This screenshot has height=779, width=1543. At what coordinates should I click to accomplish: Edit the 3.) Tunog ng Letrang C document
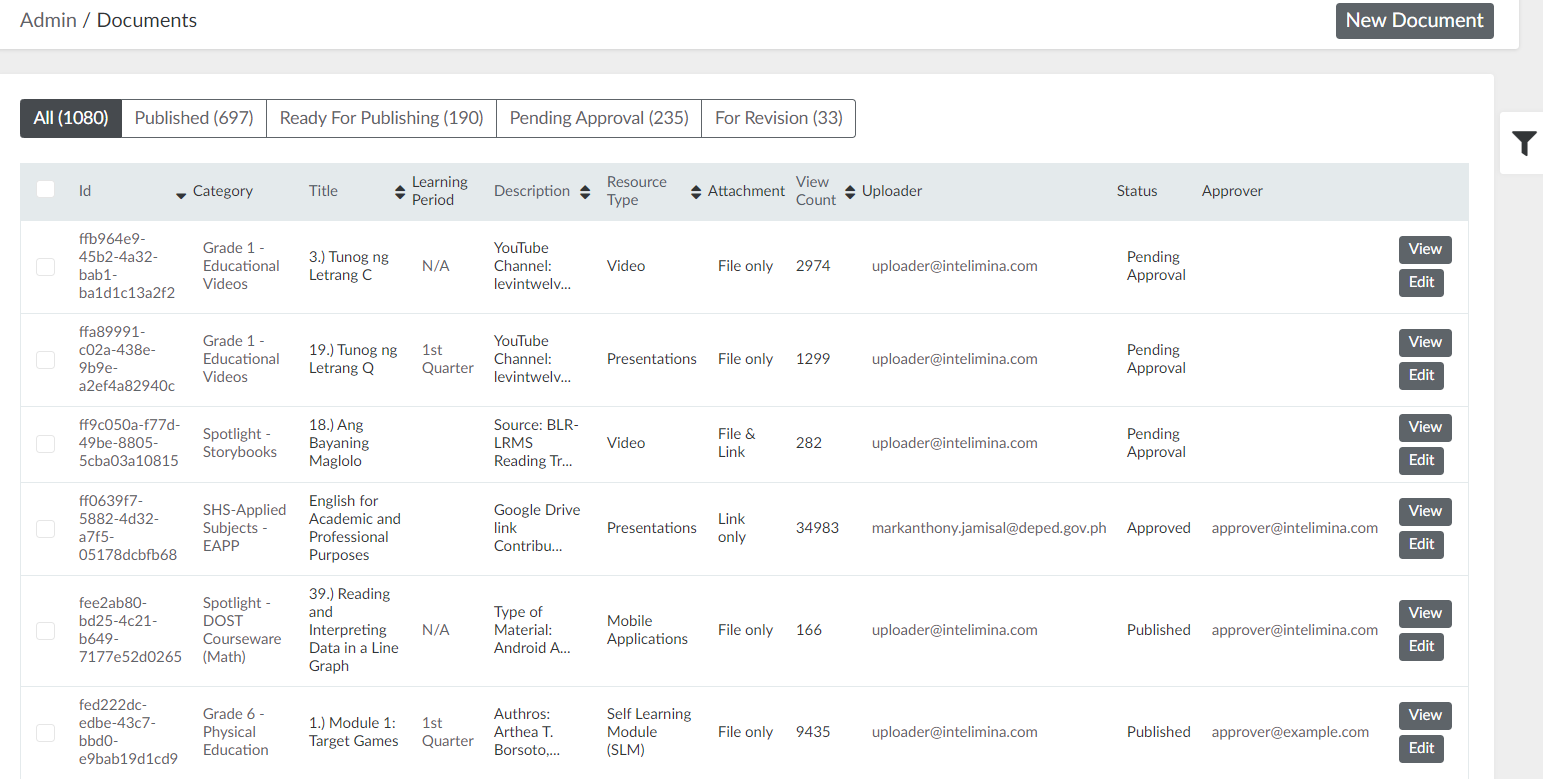pyautogui.click(x=1421, y=283)
